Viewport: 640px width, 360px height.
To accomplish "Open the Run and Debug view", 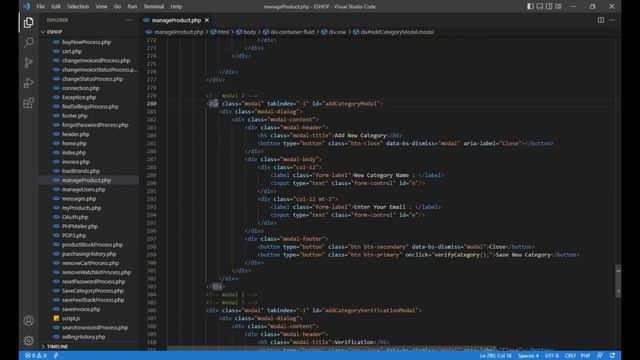I will (29, 83).
